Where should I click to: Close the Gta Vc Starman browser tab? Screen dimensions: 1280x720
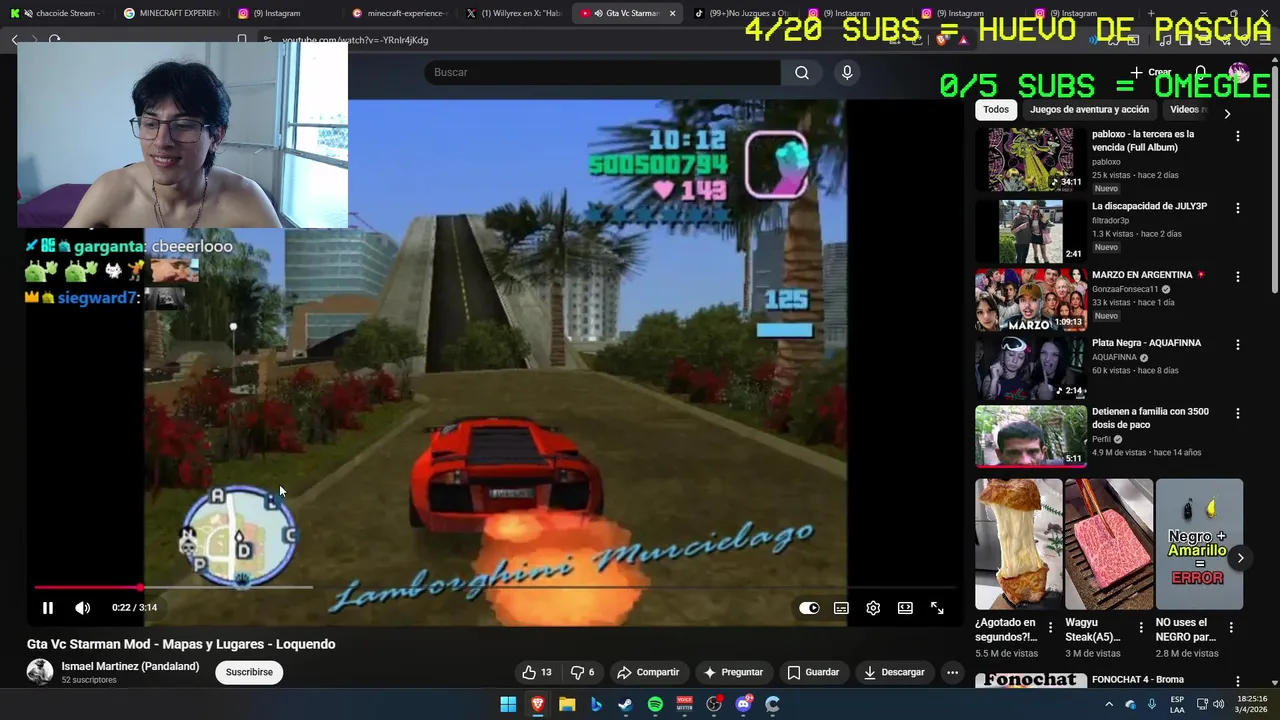pos(672,13)
